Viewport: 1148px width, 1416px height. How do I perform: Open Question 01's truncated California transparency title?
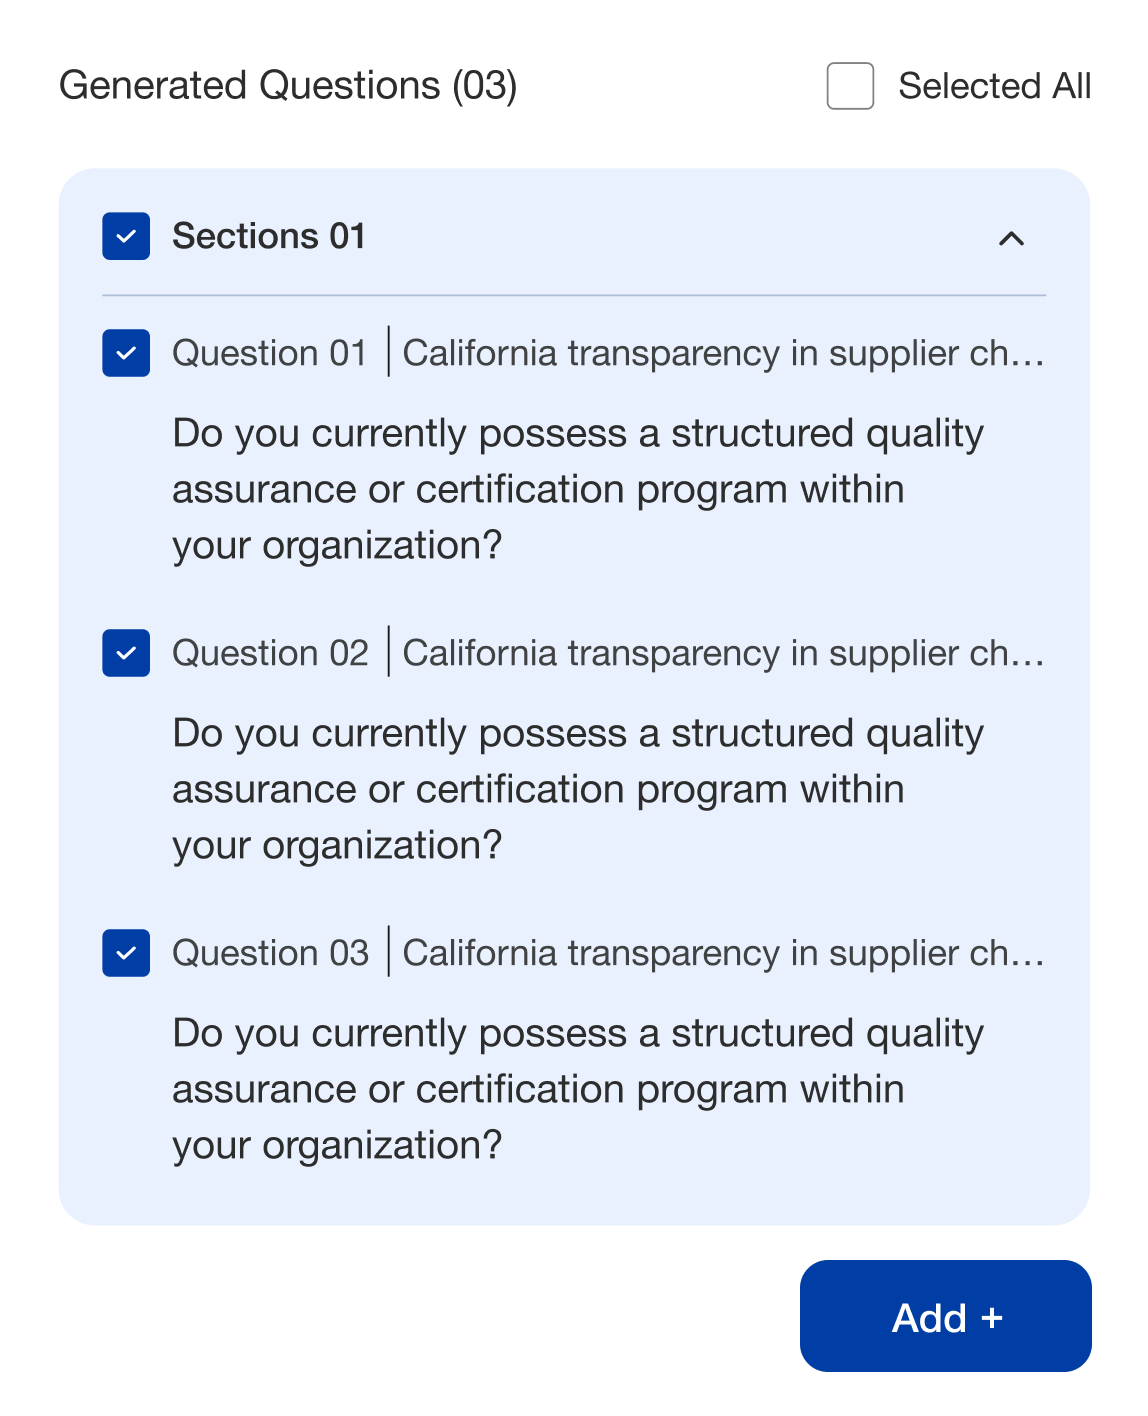pos(722,353)
